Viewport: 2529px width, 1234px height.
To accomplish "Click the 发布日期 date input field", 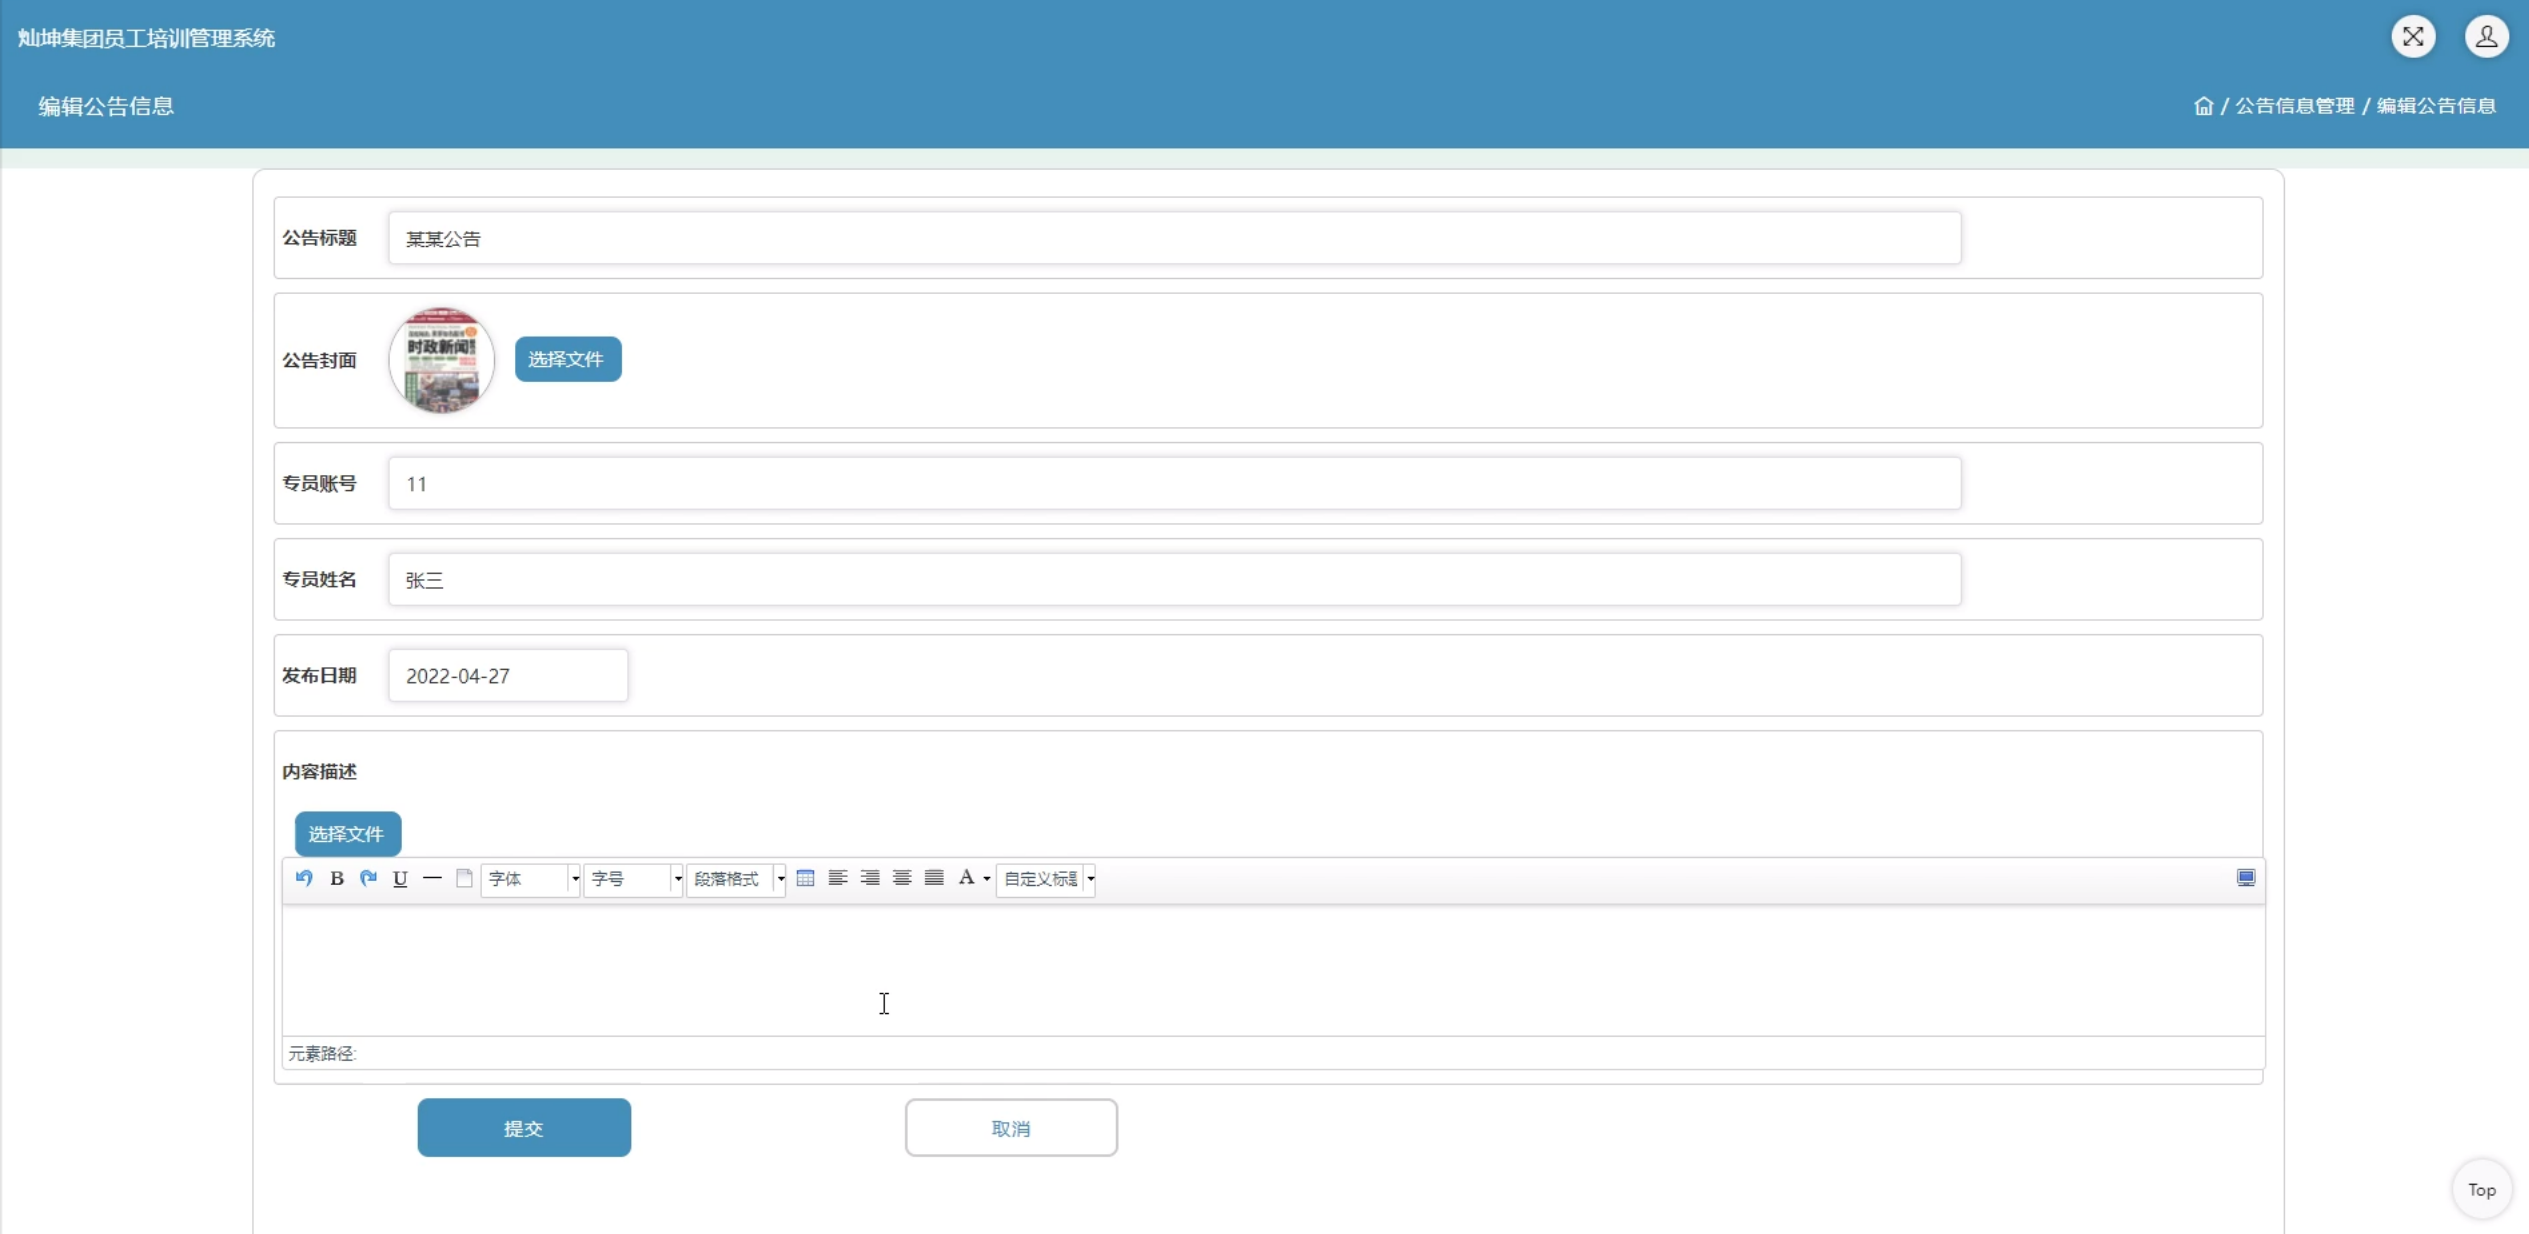I will [508, 676].
